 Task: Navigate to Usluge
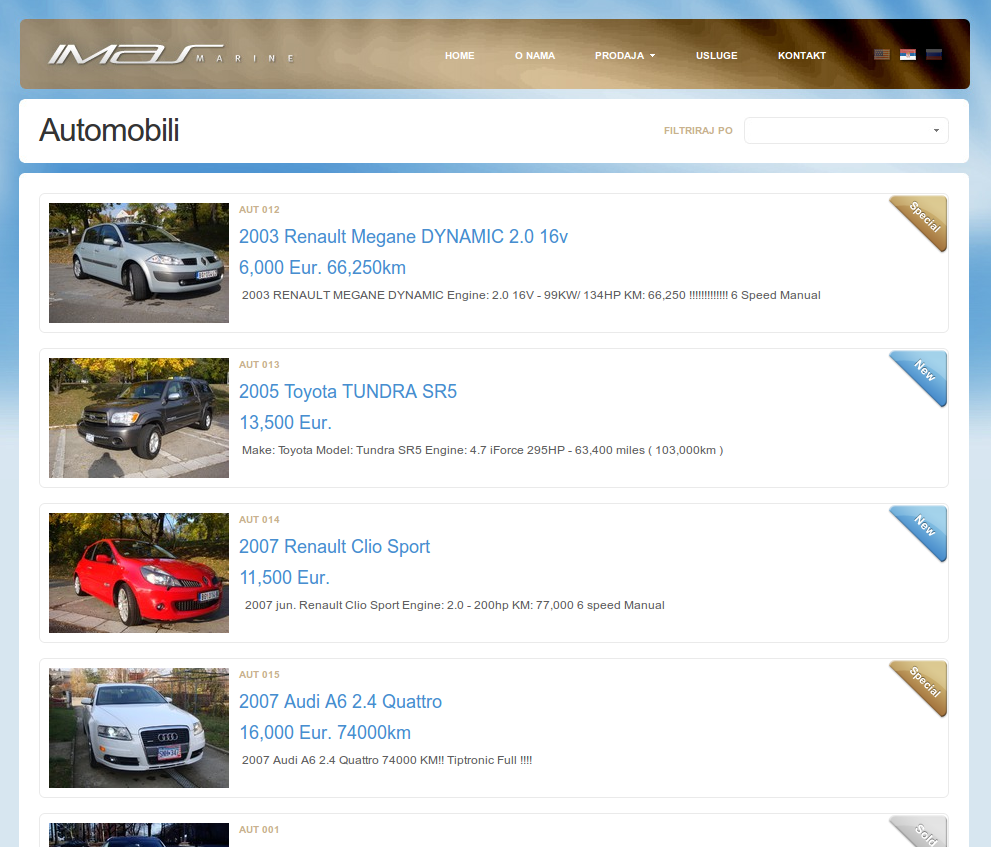[x=717, y=56]
